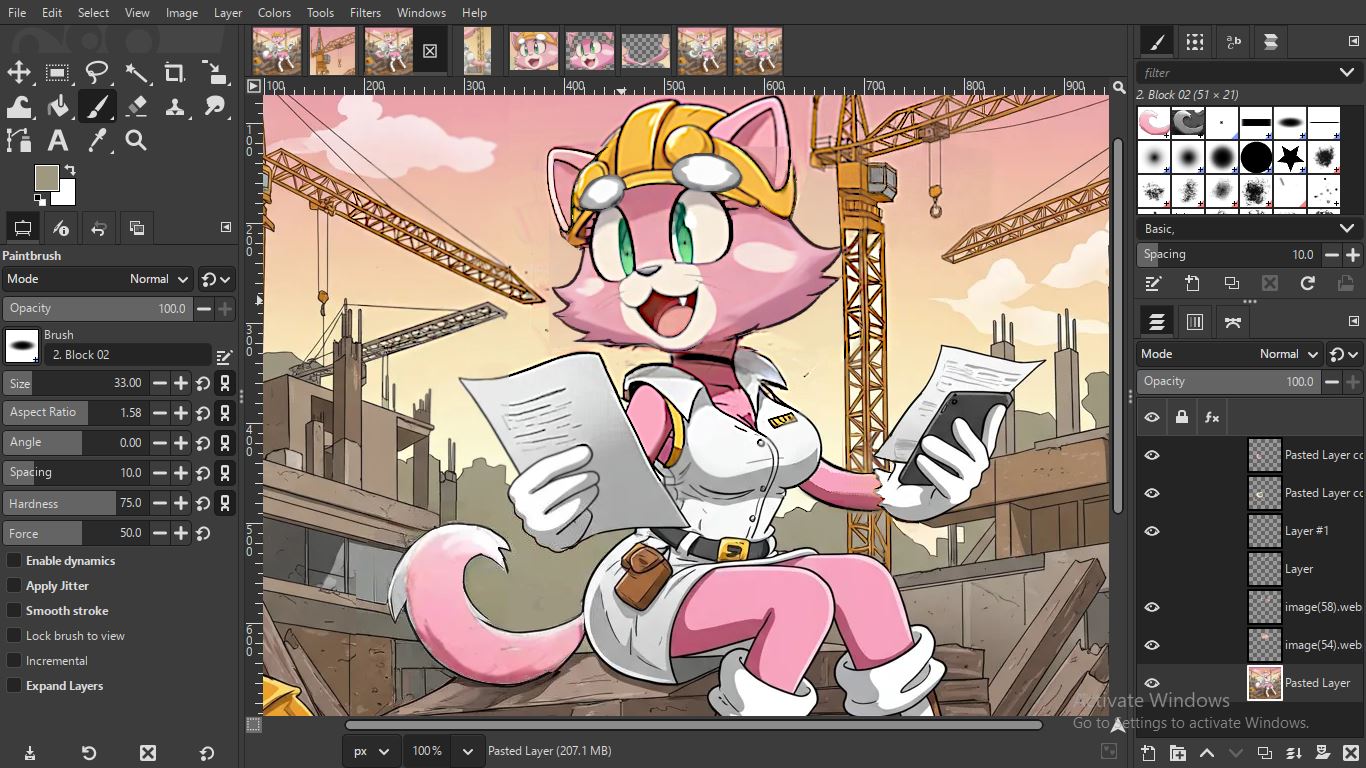Click the foreground color swatch

[x=47, y=178]
